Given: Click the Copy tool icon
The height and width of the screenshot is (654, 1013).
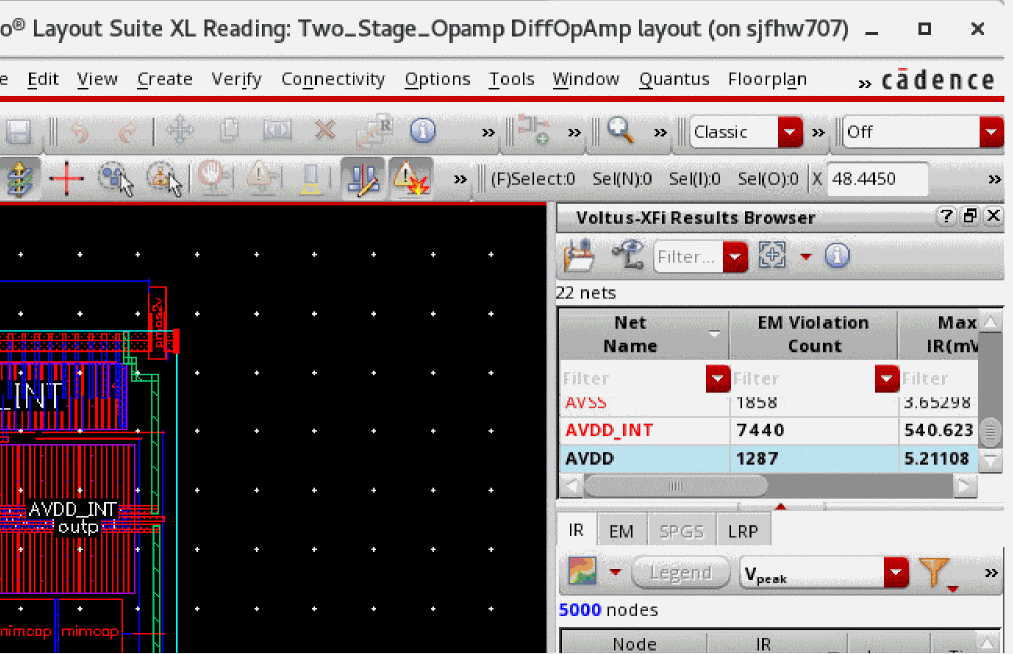Looking at the screenshot, I should [x=229, y=131].
